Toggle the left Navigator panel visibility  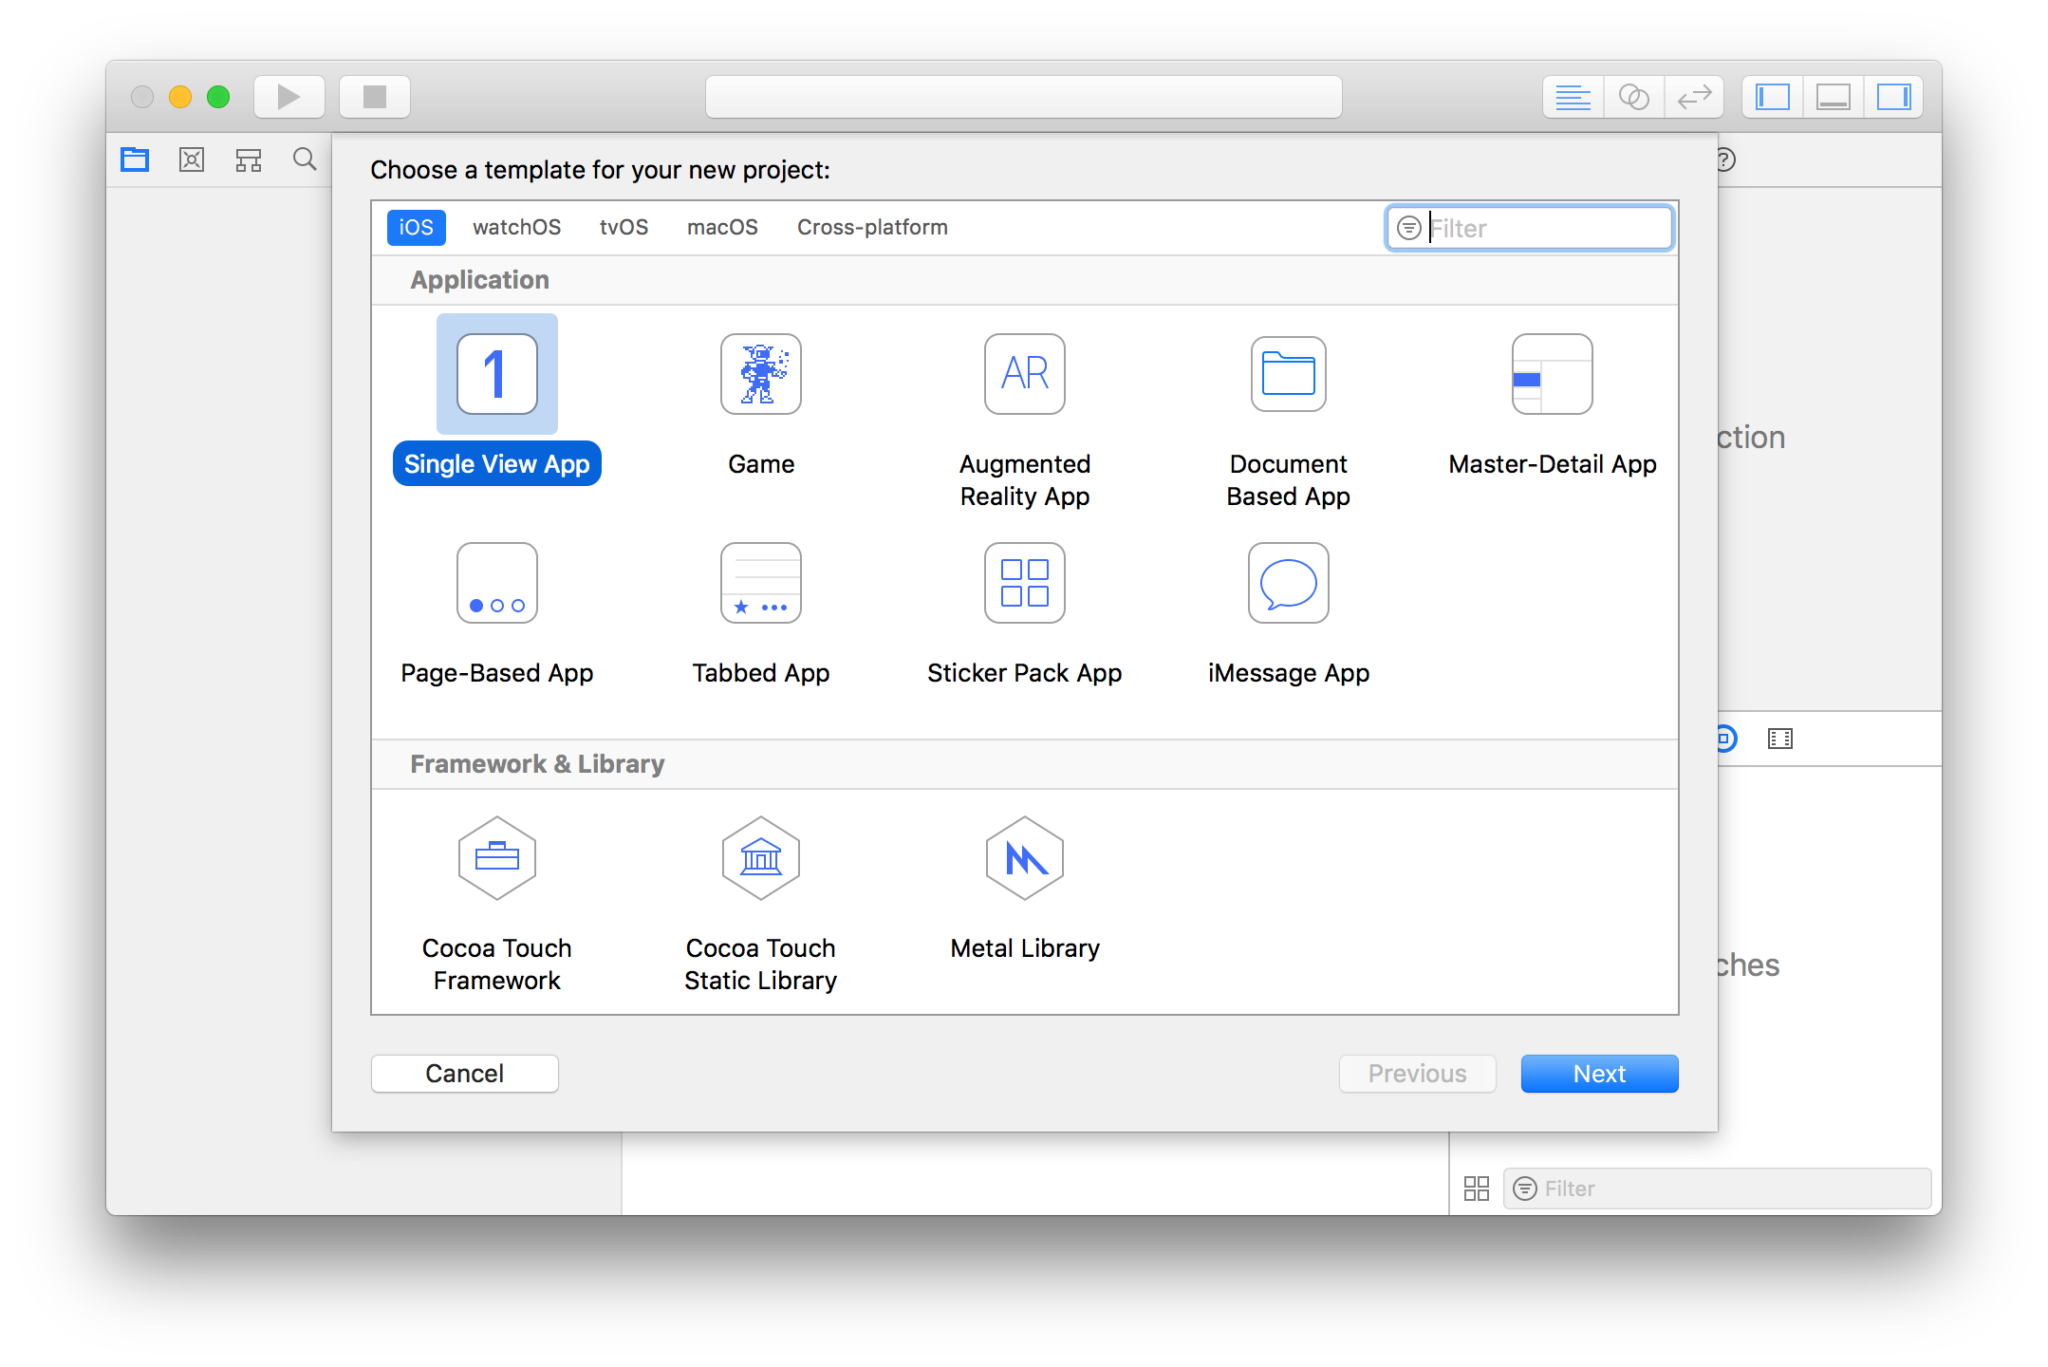[1770, 96]
